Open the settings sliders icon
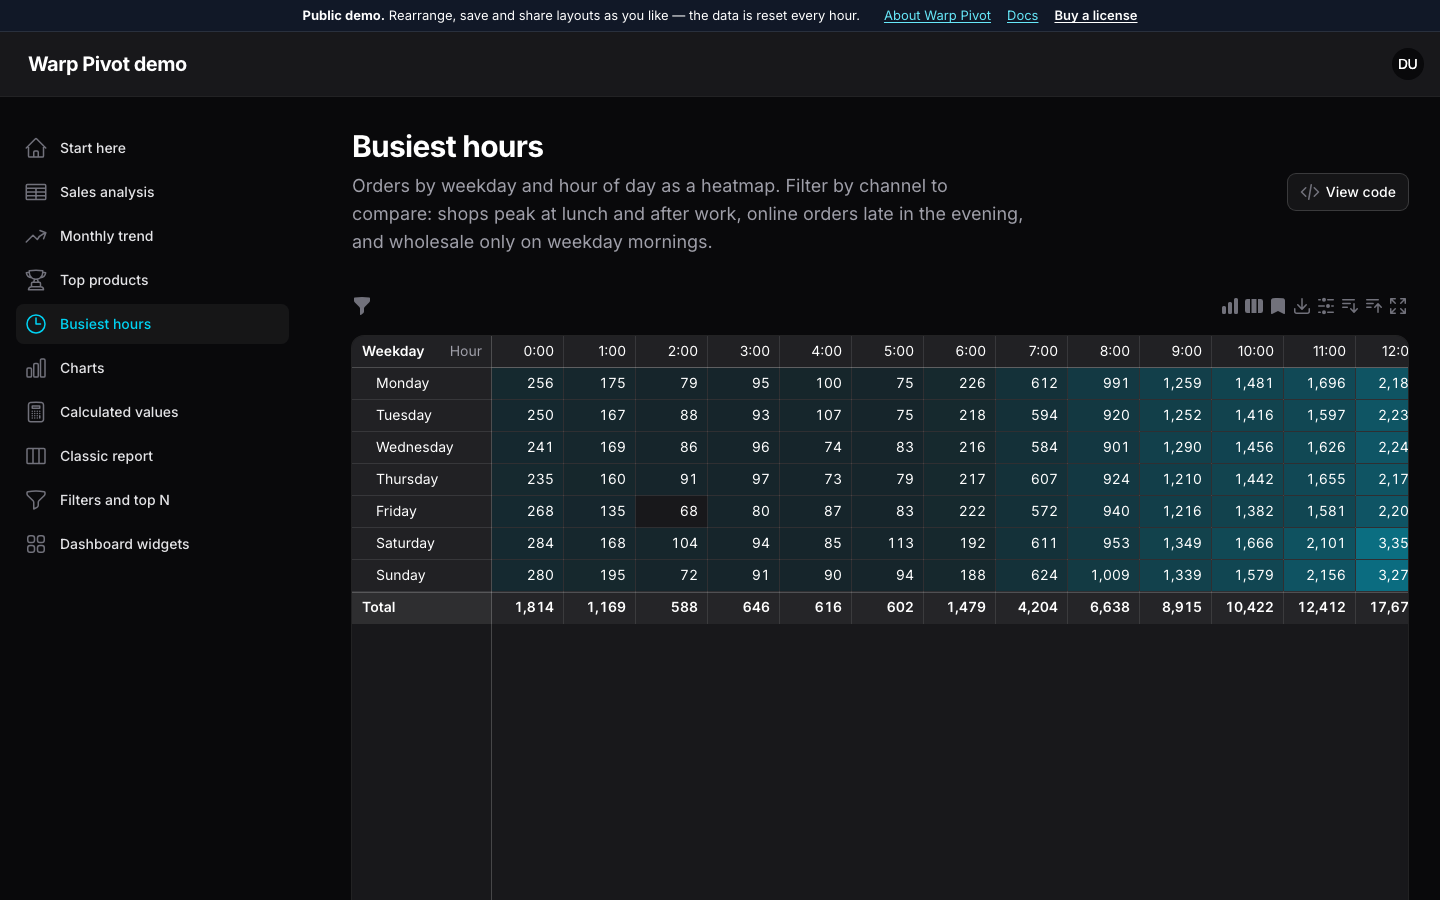Image resolution: width=1440 pixels, height=900 pixels. click(x=1326, y=306)
